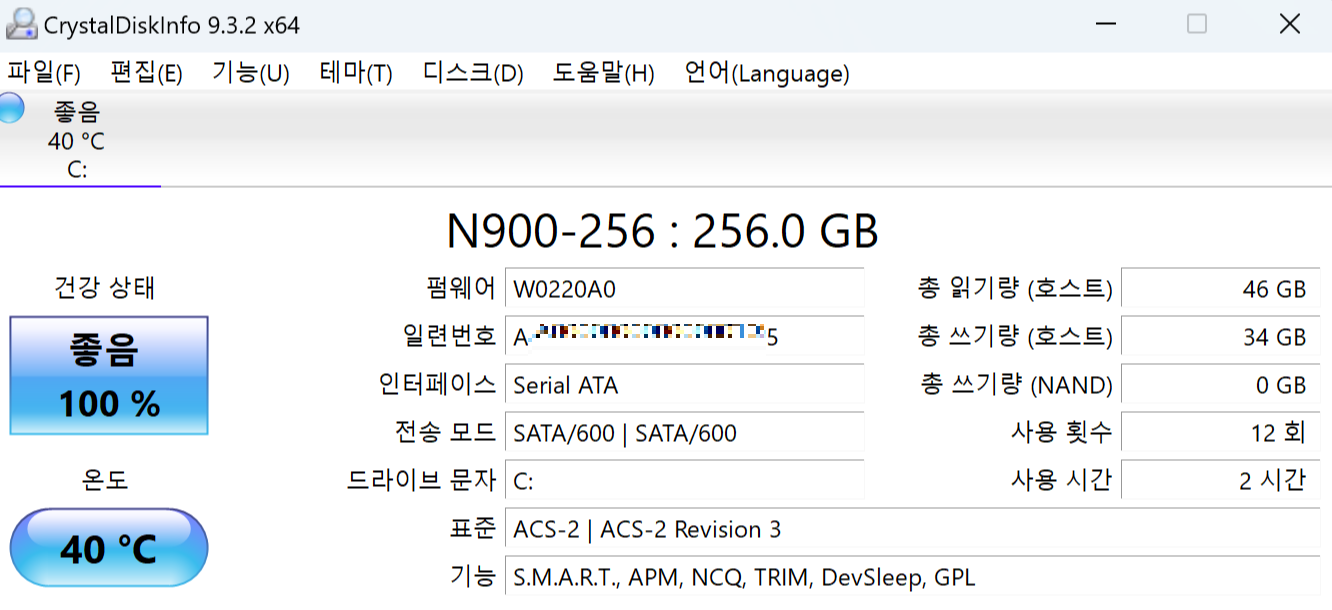Open the 파일(F) menu
Image resolution: width=1332 pixels, height=610 pixels.
[x=44, y=73]
